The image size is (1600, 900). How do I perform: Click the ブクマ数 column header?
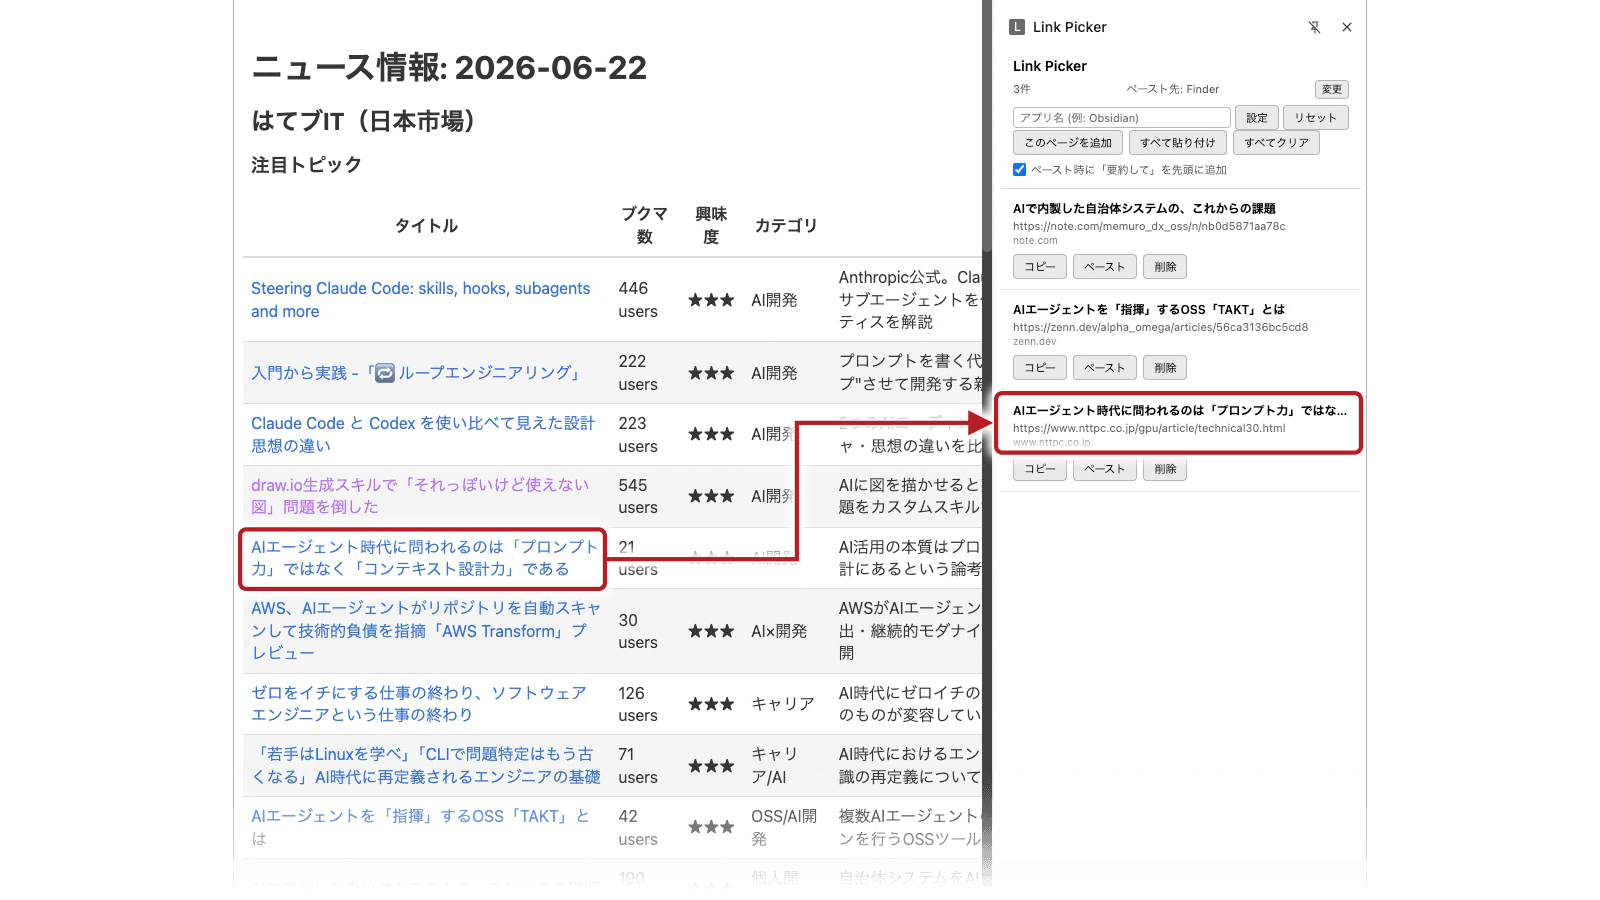tap(644, 226)
